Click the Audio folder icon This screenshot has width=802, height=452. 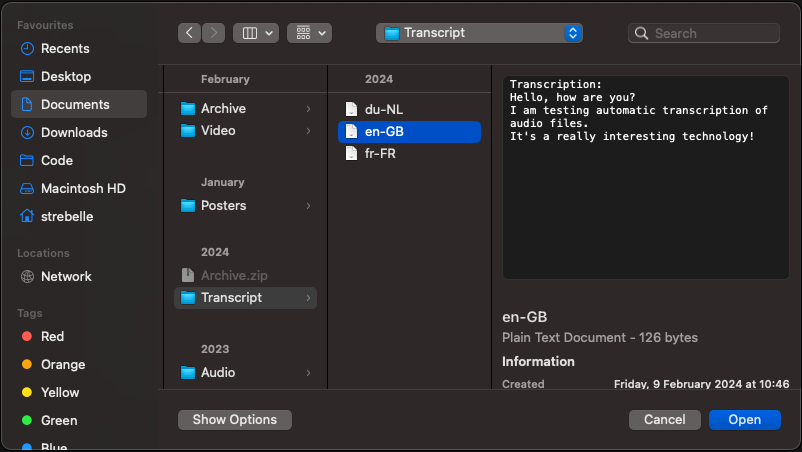pos(188,373)
